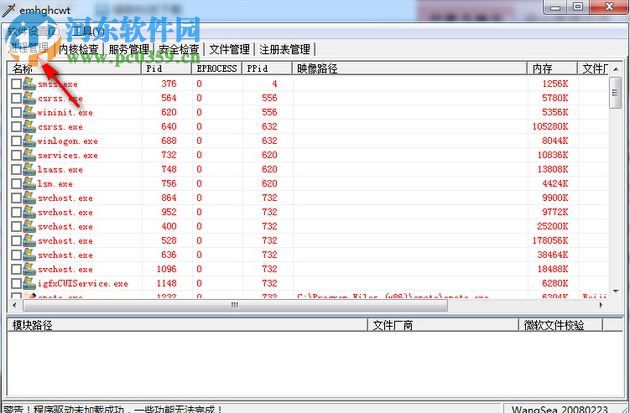Tick the igfxCUIService.exe checkbox
This screenshot has height=413, width=630.
click(x=16, y=284)
